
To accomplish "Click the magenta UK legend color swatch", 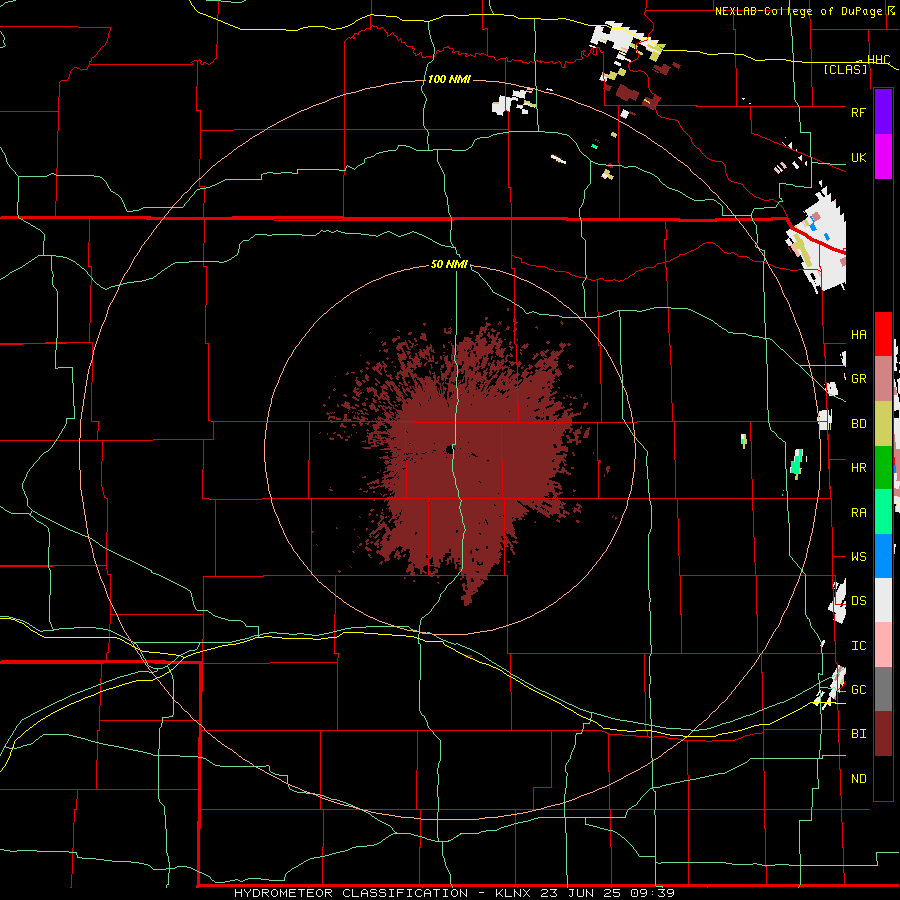I will click(883, 157).
